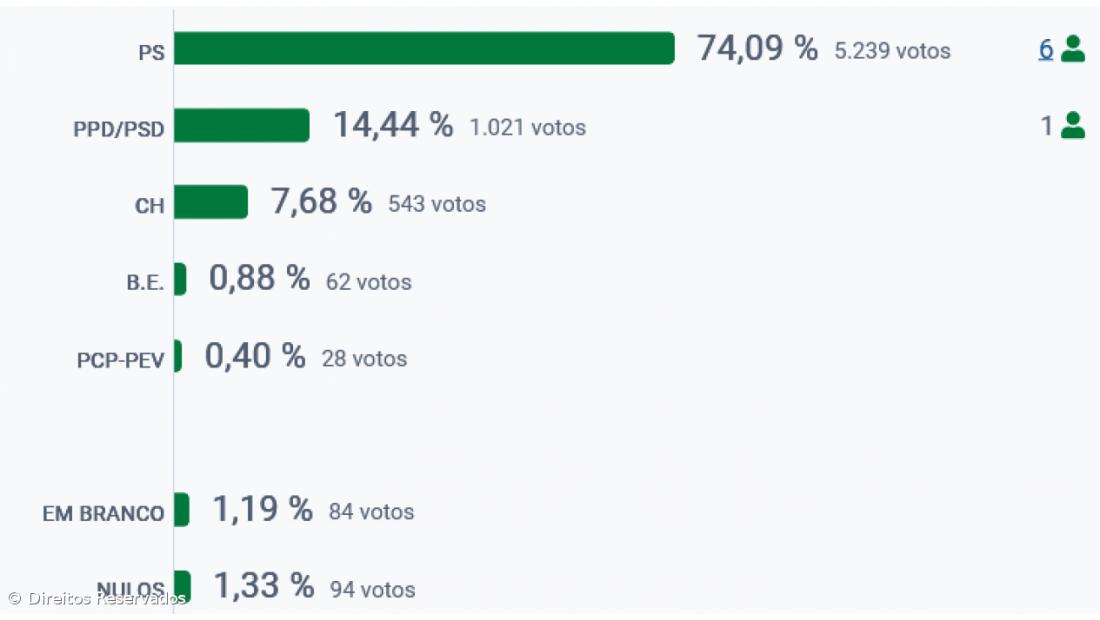Click the PS party label
This screenshot has width=1100, height=620.
coord(151,53)
